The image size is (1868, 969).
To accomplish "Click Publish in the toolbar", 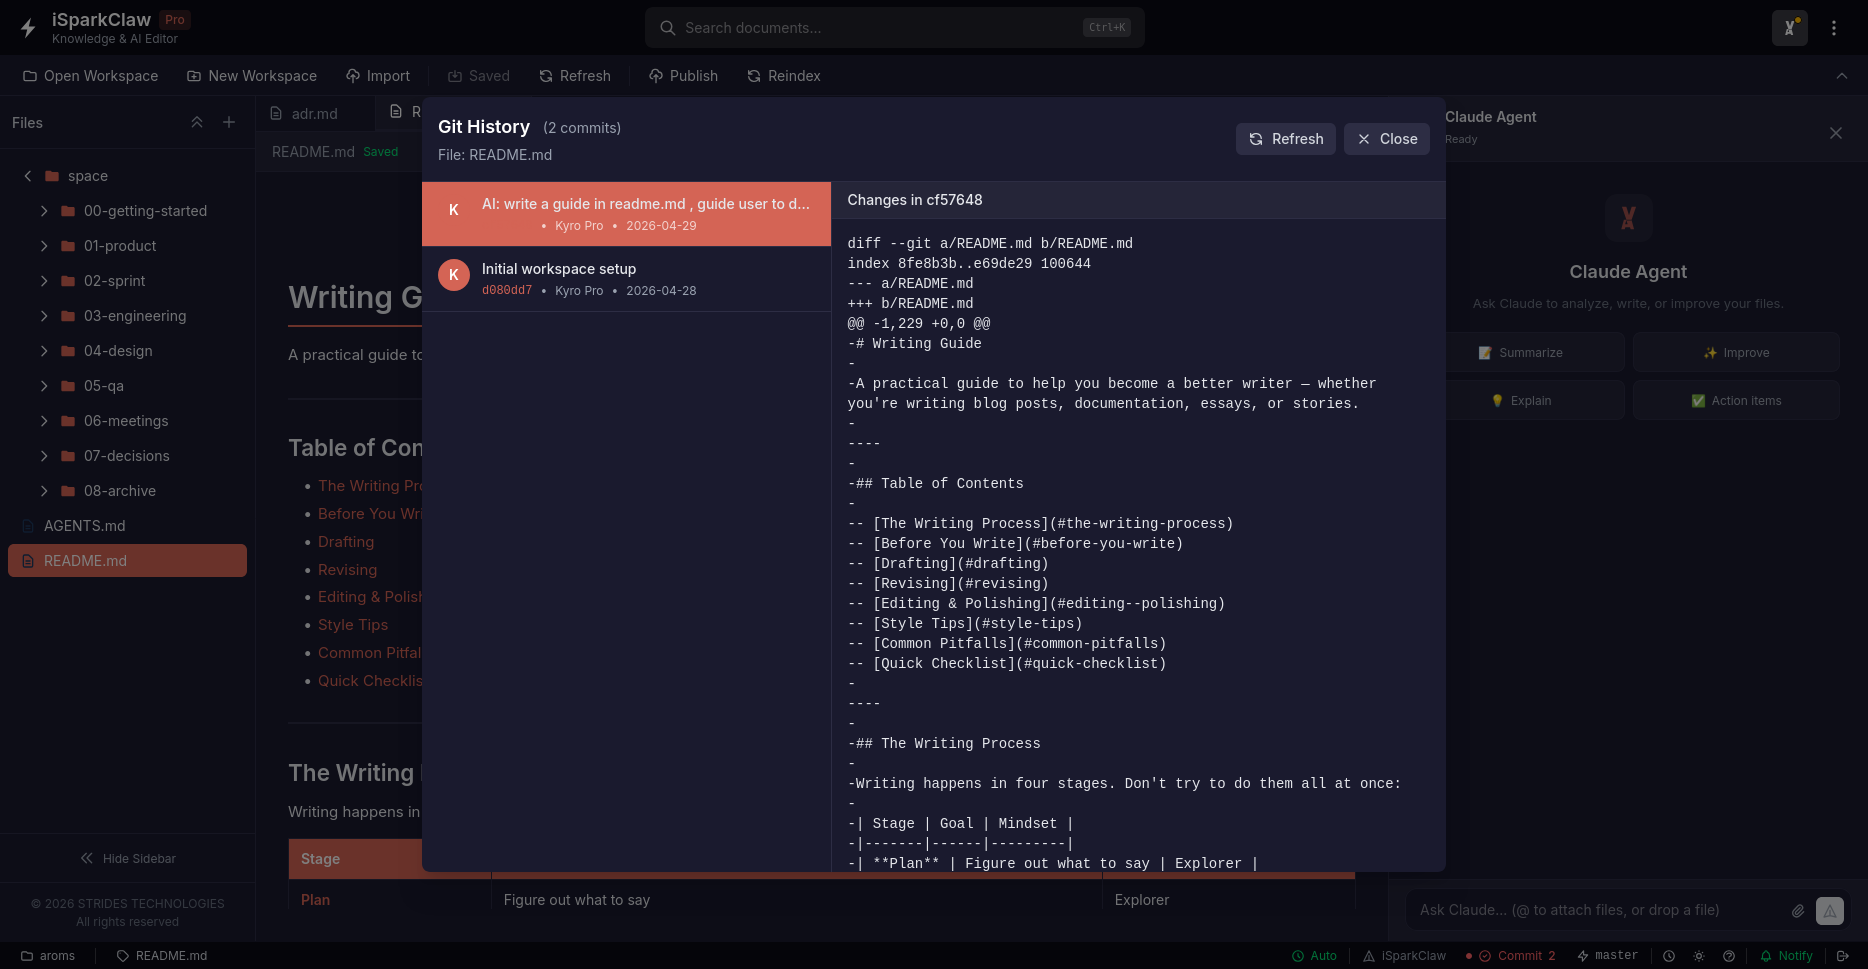I will tap(683, 76).
